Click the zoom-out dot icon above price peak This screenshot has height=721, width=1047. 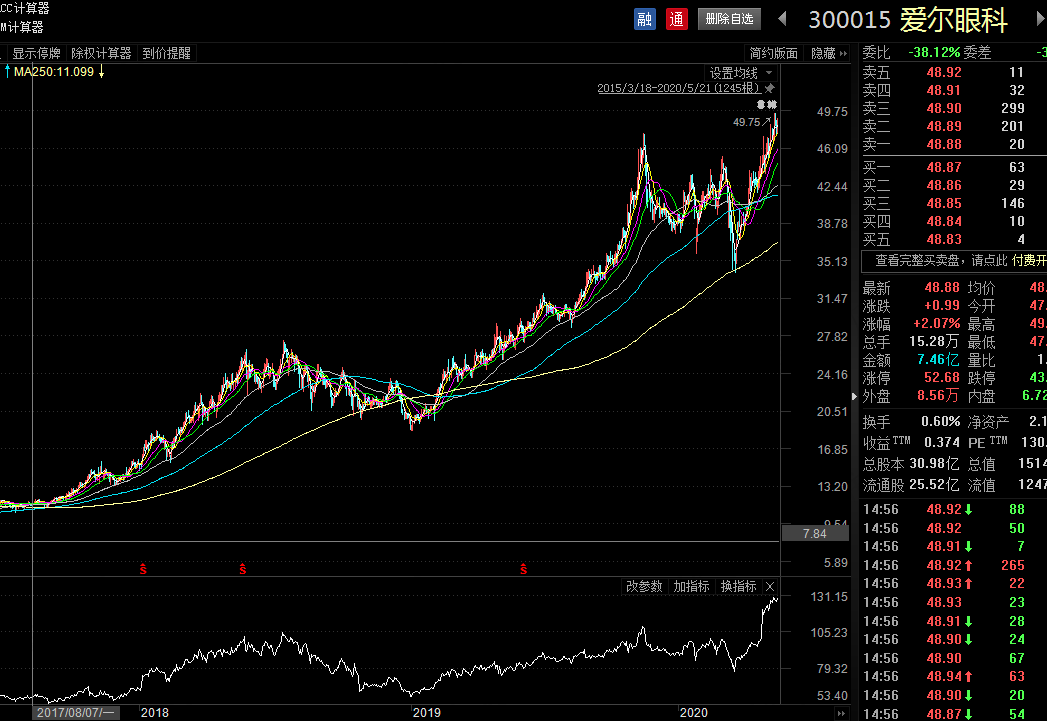click(x=761, y=105)
